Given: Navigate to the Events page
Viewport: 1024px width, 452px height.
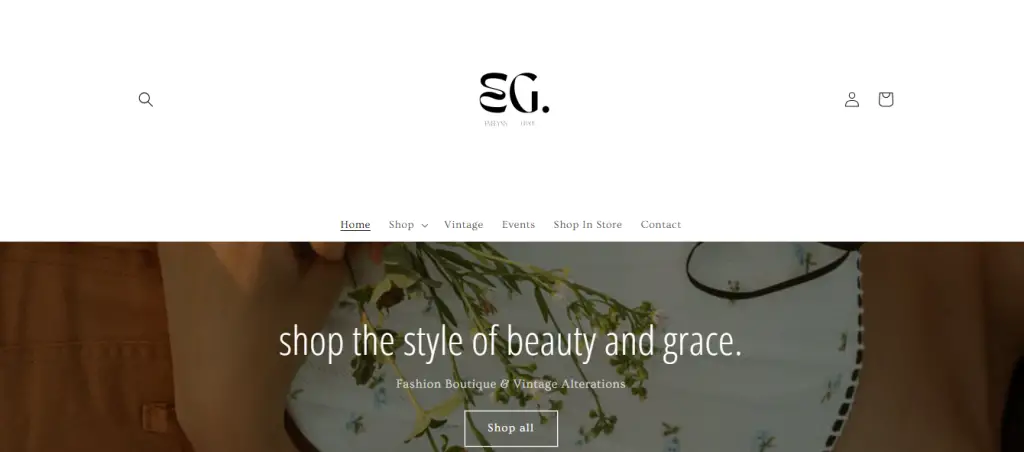Looking at the screenshot, I should 519,225.
